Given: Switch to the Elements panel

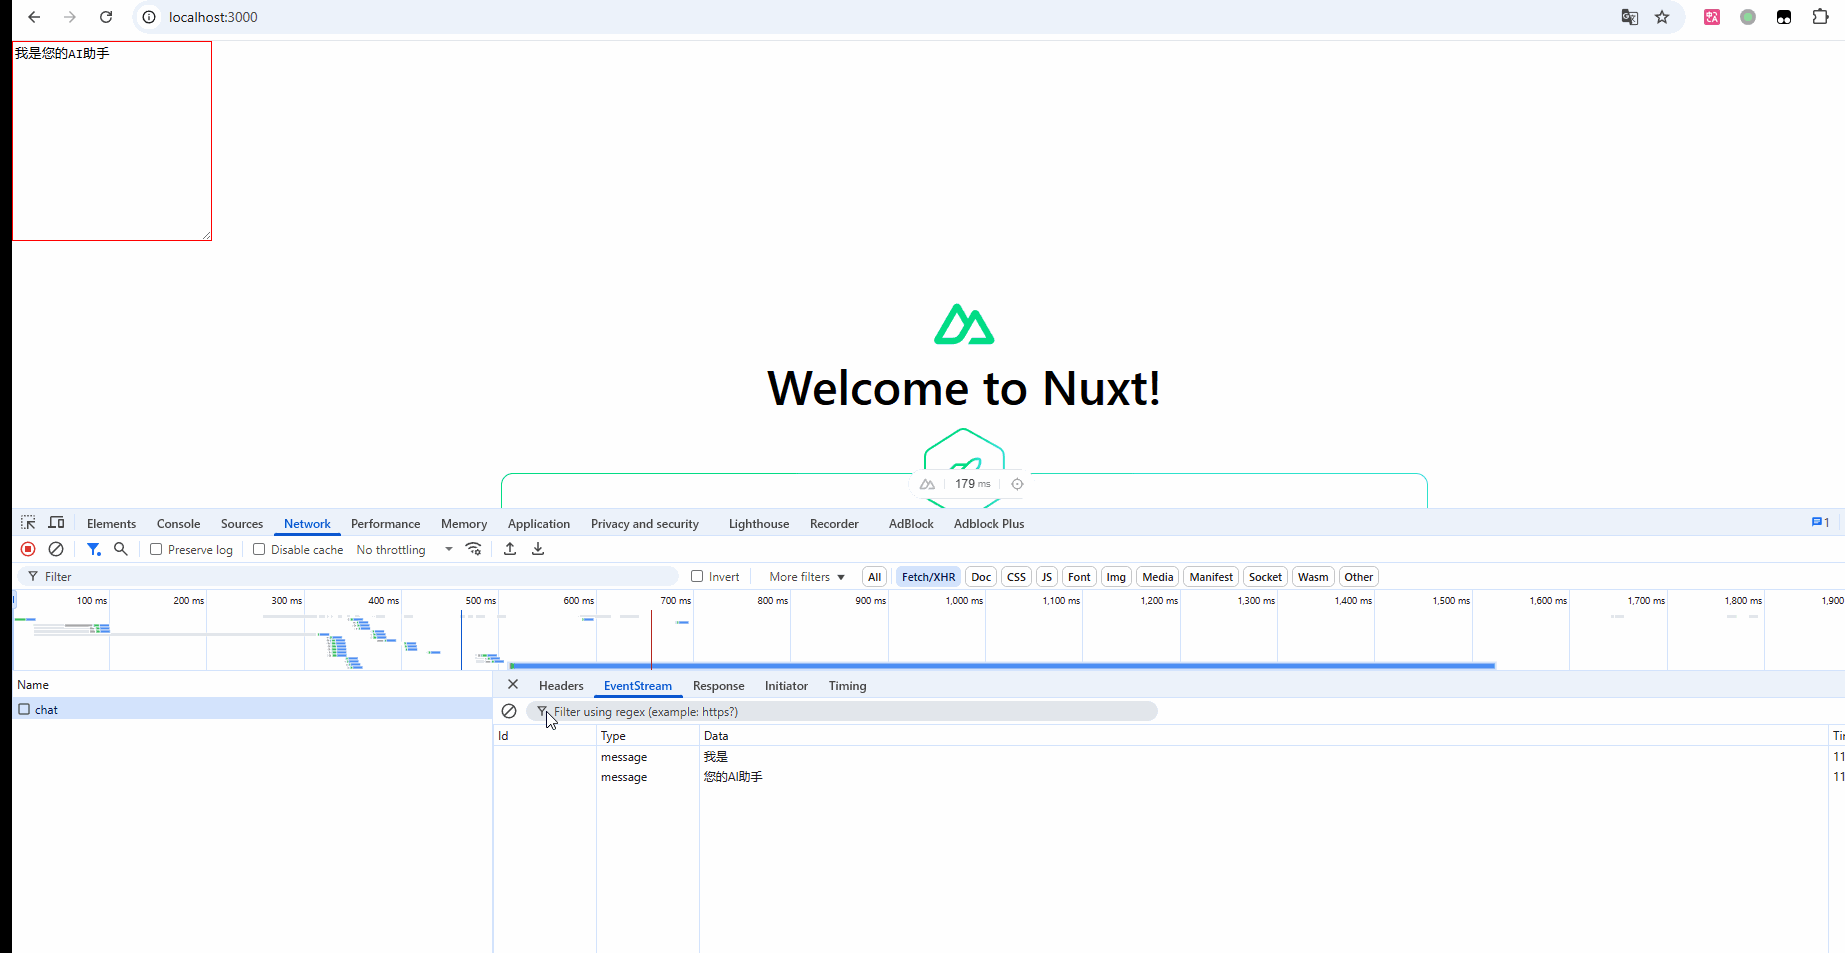Looking at the screenshot, I should 111,523.
